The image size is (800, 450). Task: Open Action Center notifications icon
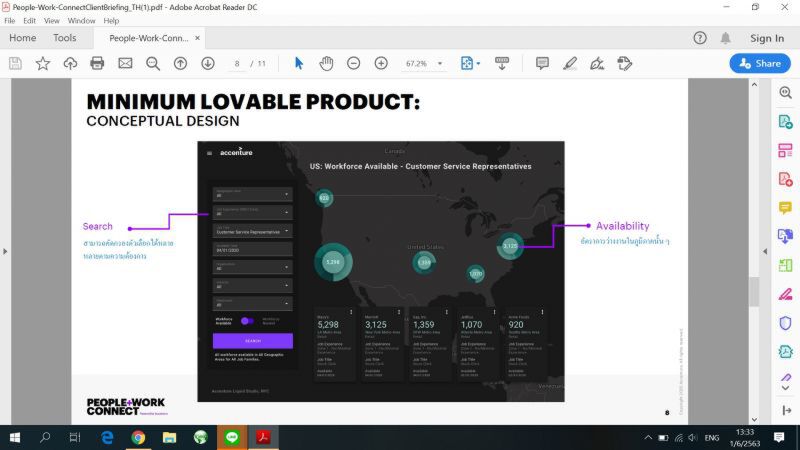[x=779, y=437]
